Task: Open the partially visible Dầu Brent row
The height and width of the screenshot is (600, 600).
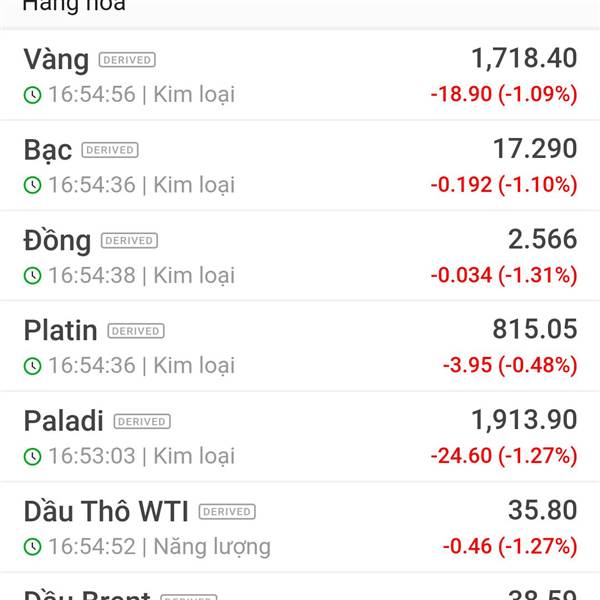Action: click(x=300, y=587)
